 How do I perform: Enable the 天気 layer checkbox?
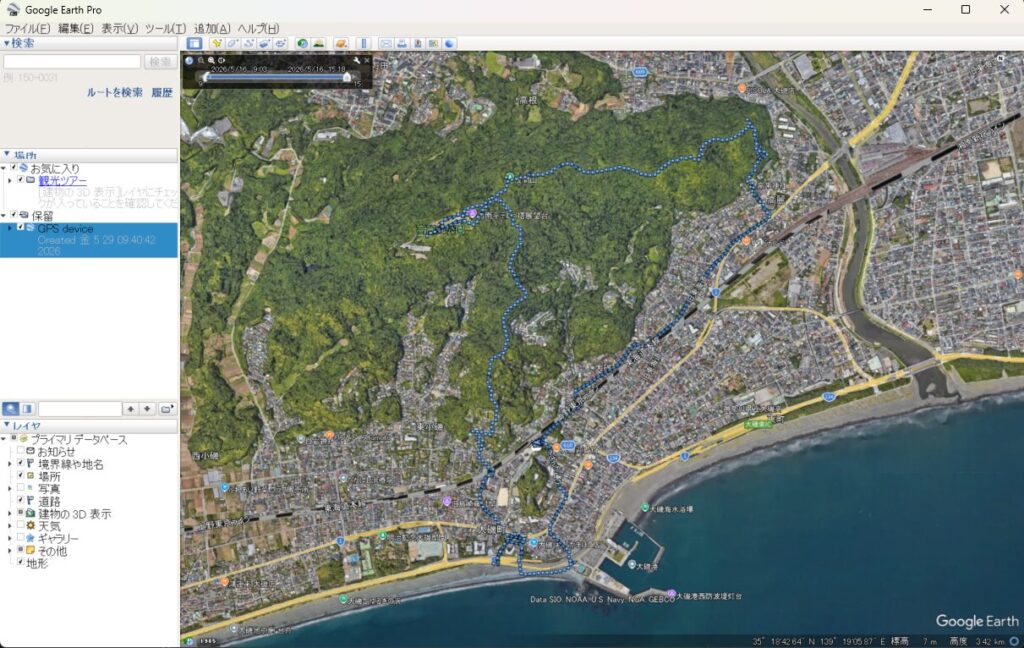click(20, 525)
